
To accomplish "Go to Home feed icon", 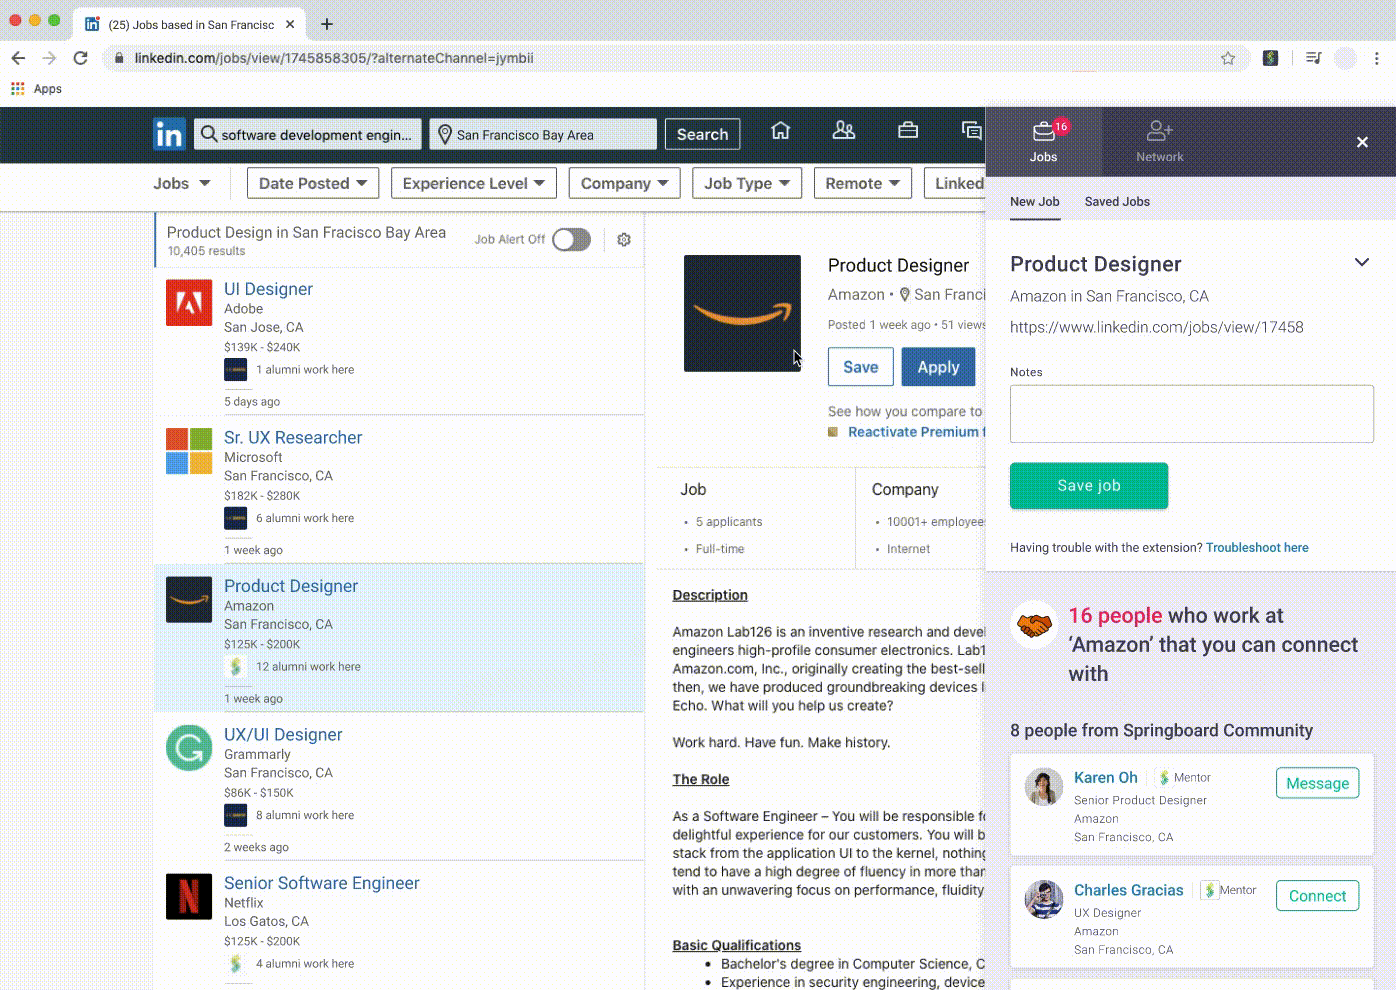I will [780, 131].
